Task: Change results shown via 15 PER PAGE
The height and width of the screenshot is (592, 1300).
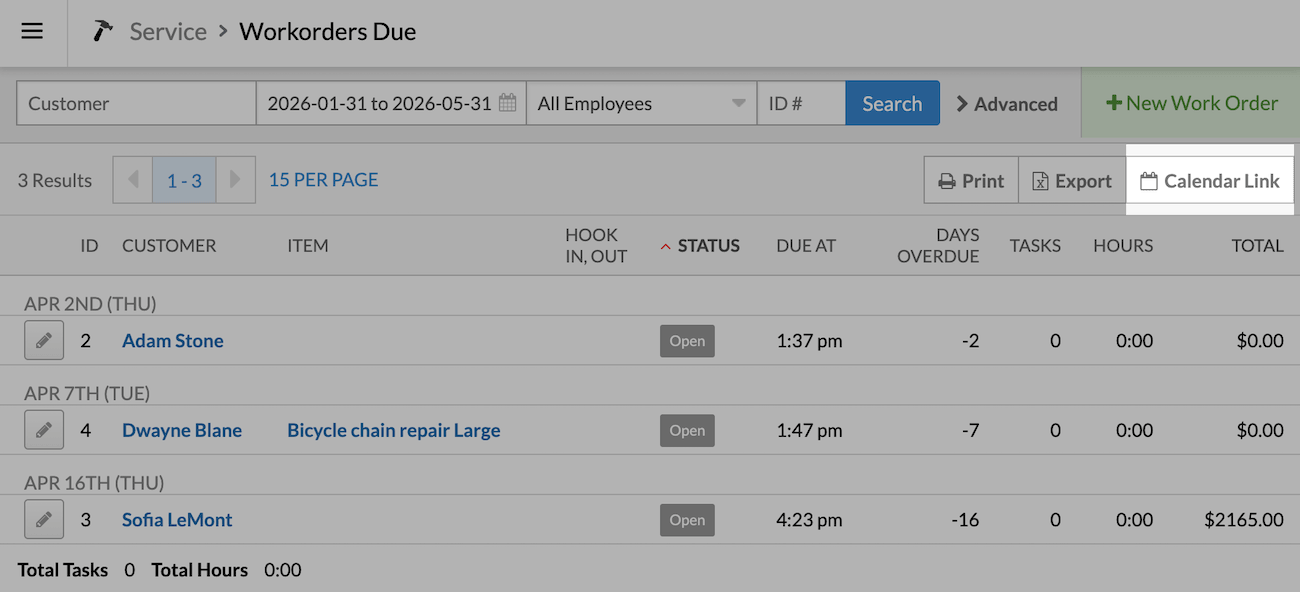Action: coord(322,180)
